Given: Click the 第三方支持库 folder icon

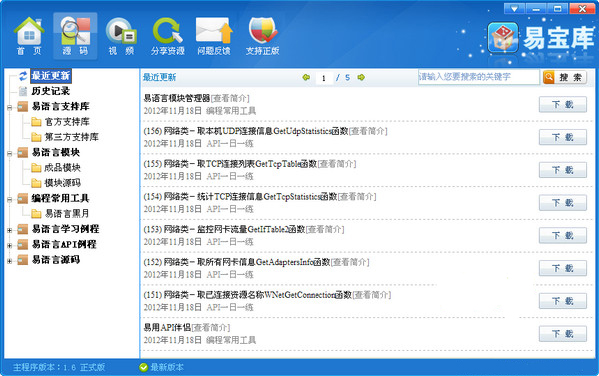Looking at the screenshot, I should click(36, 137).
